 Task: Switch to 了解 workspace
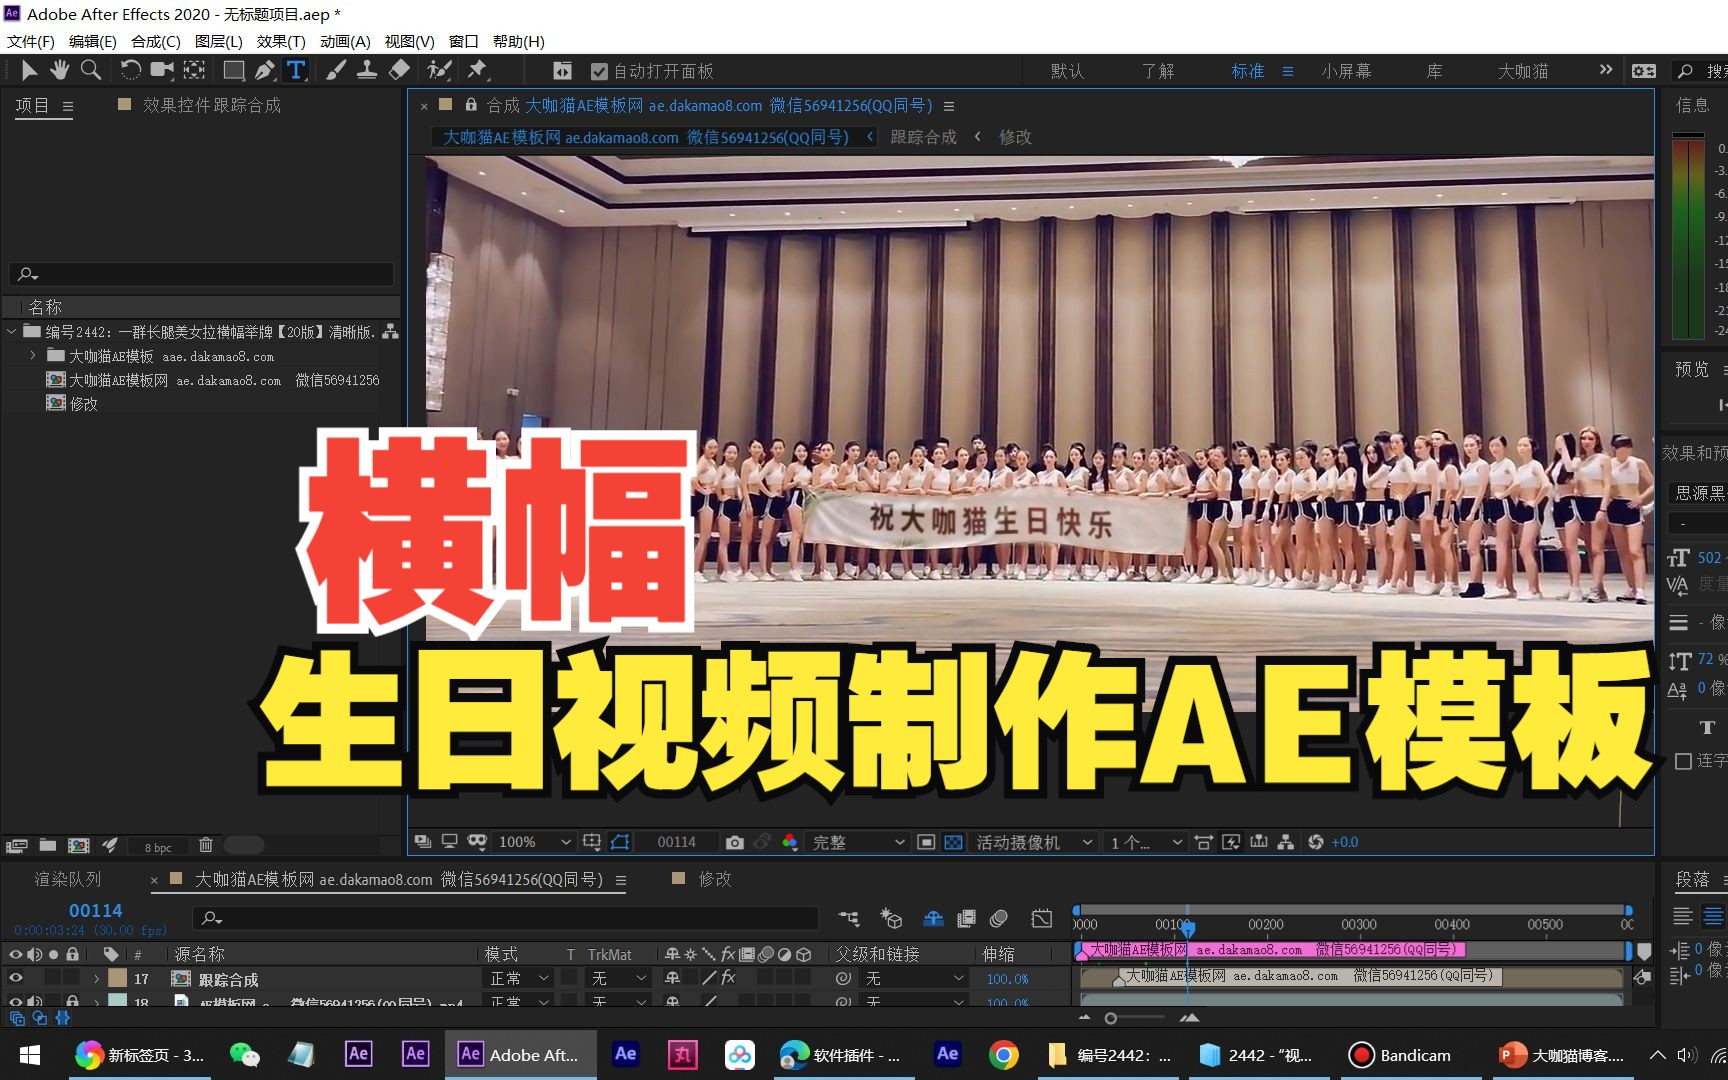1158,71
